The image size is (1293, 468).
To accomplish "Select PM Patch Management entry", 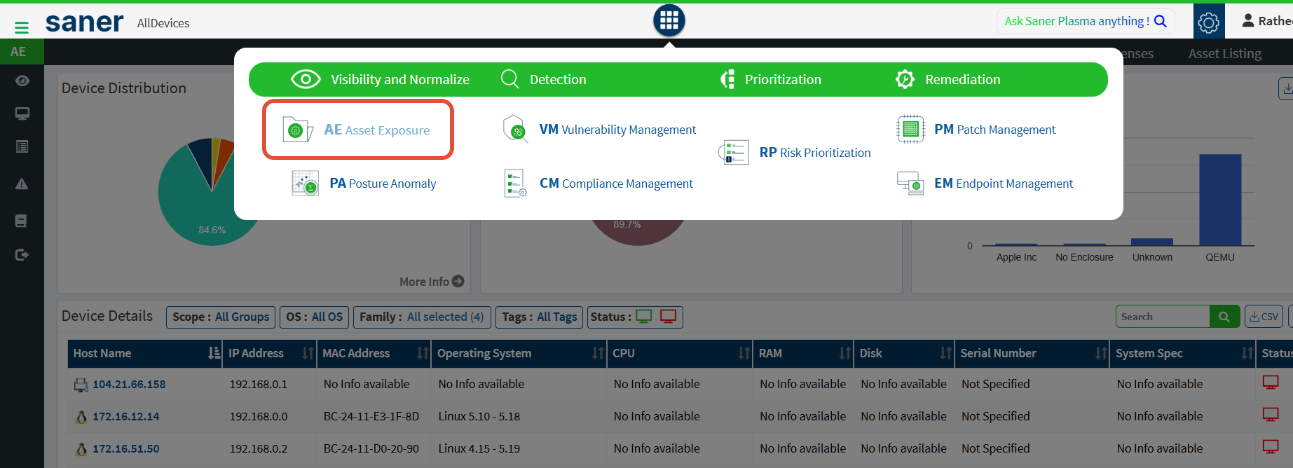I will 995,130.
